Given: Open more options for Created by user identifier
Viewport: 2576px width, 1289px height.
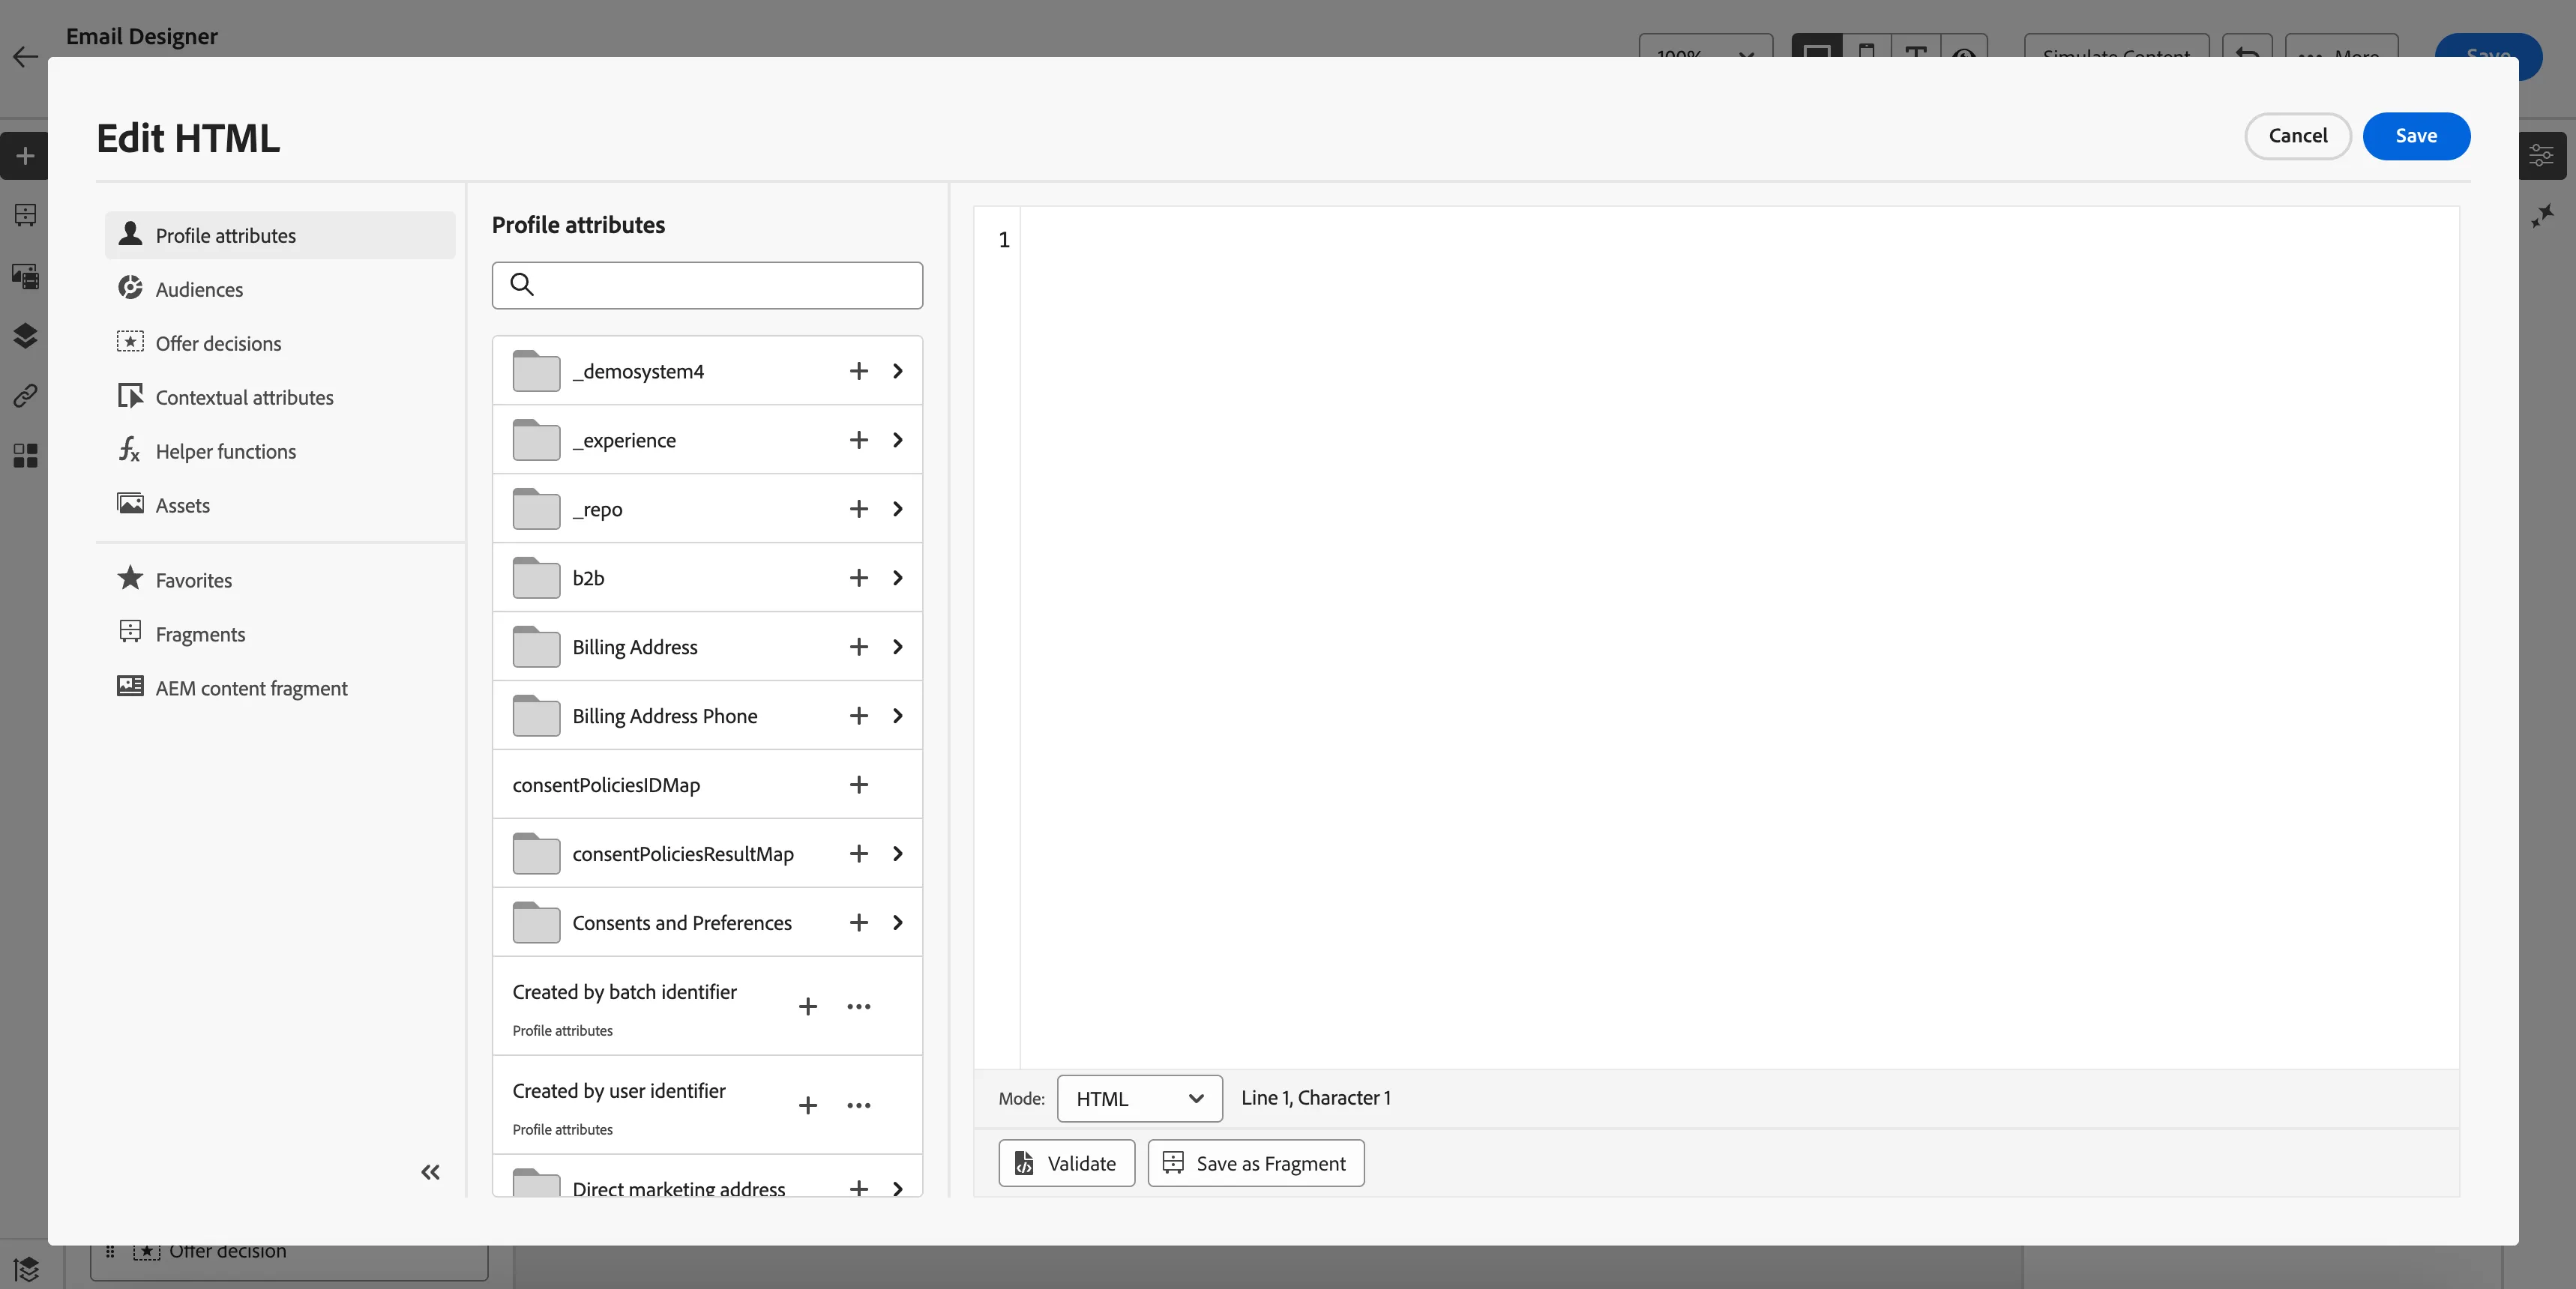Looking at the screenshot, I should pyautogui.click(x=859, y=1105).
